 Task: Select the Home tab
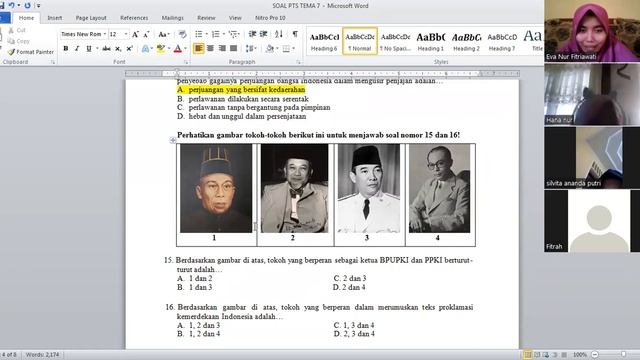[27, 18]
